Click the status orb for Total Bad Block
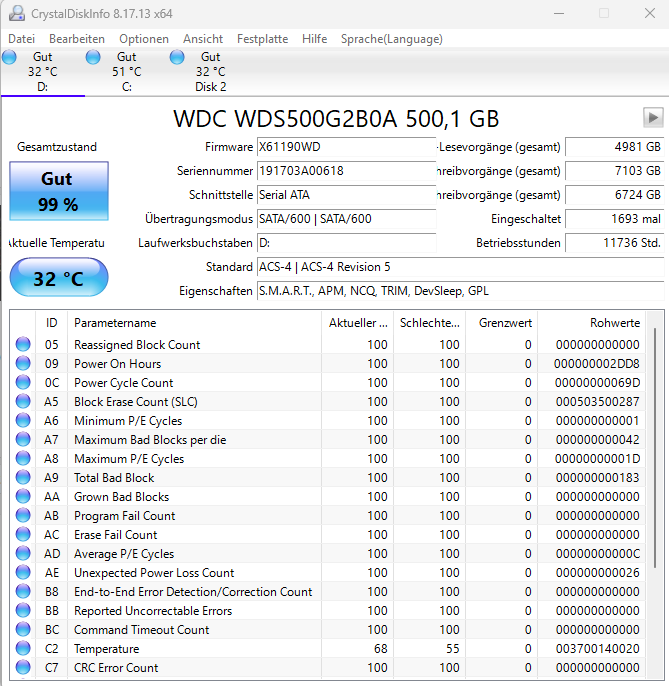This screenshot has width=669, height=686. point(23,477)
